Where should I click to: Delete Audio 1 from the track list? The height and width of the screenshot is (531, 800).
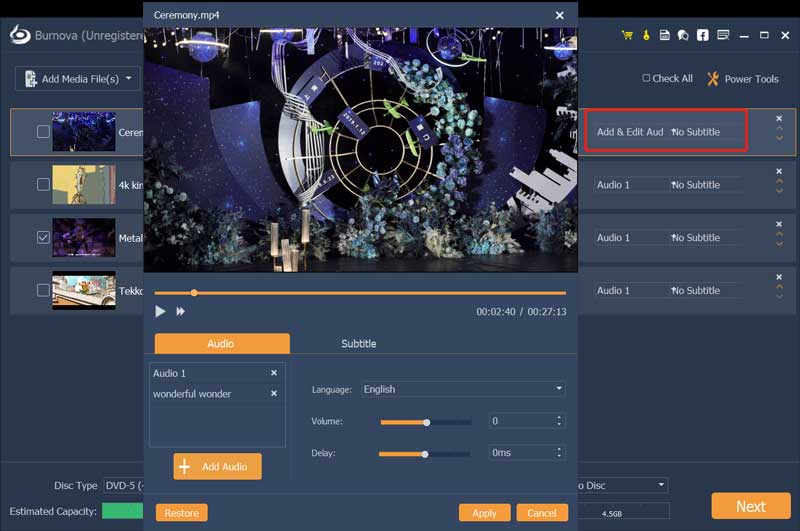pyautogui.click(x=274, y=373)
